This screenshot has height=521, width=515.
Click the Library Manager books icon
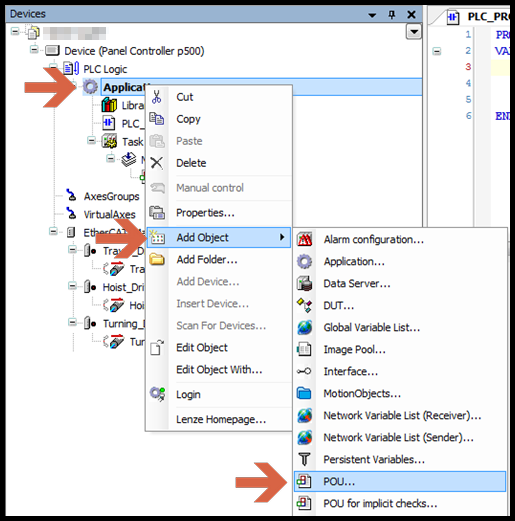[x=109, y=105]
